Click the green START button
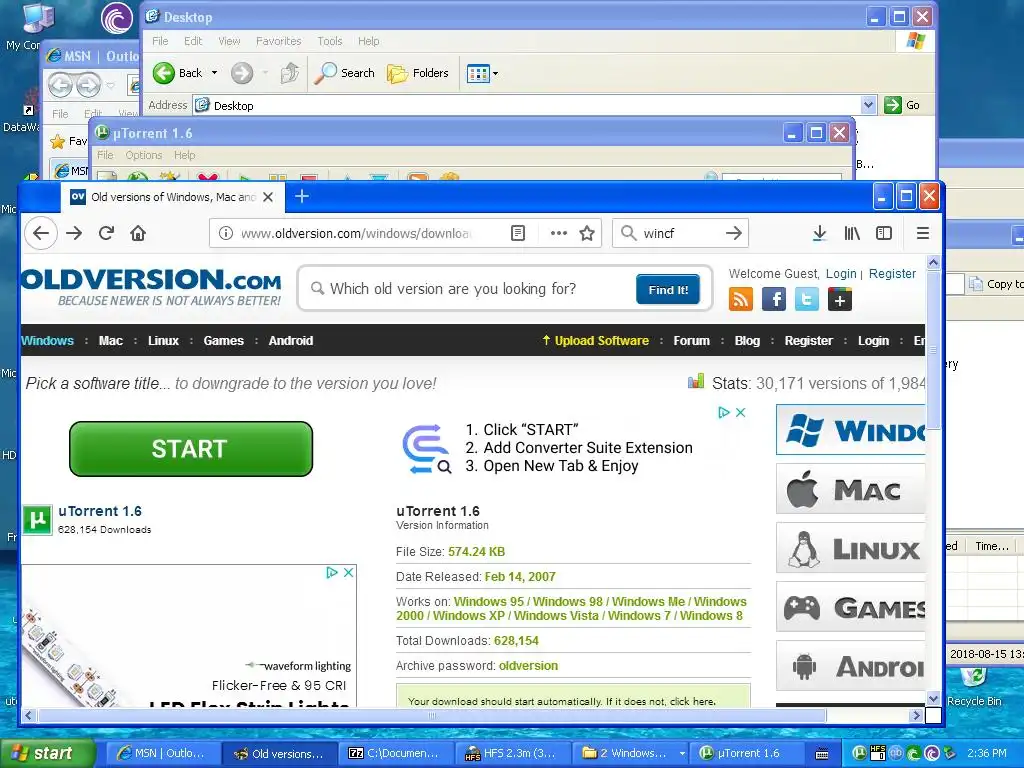The height and width of the screenshot is (768, 1024). point(191,449)
